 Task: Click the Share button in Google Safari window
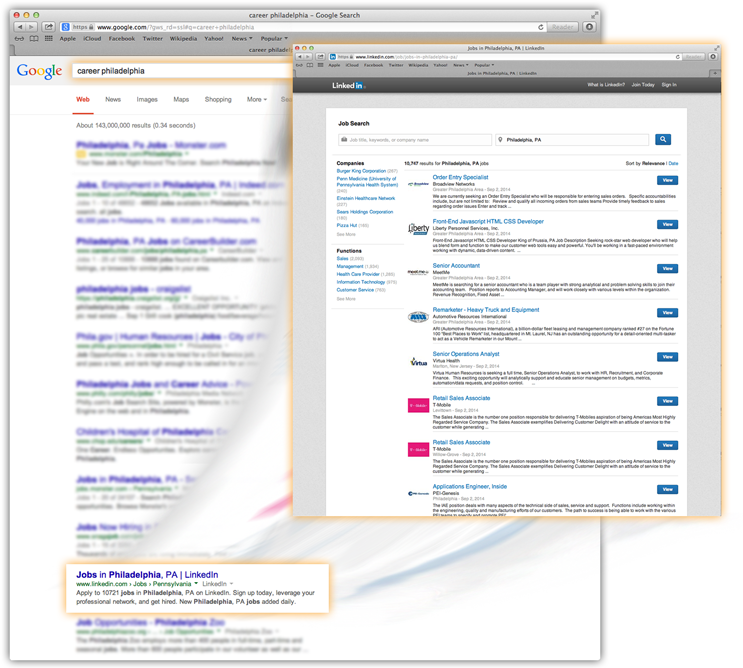point(48,27)
